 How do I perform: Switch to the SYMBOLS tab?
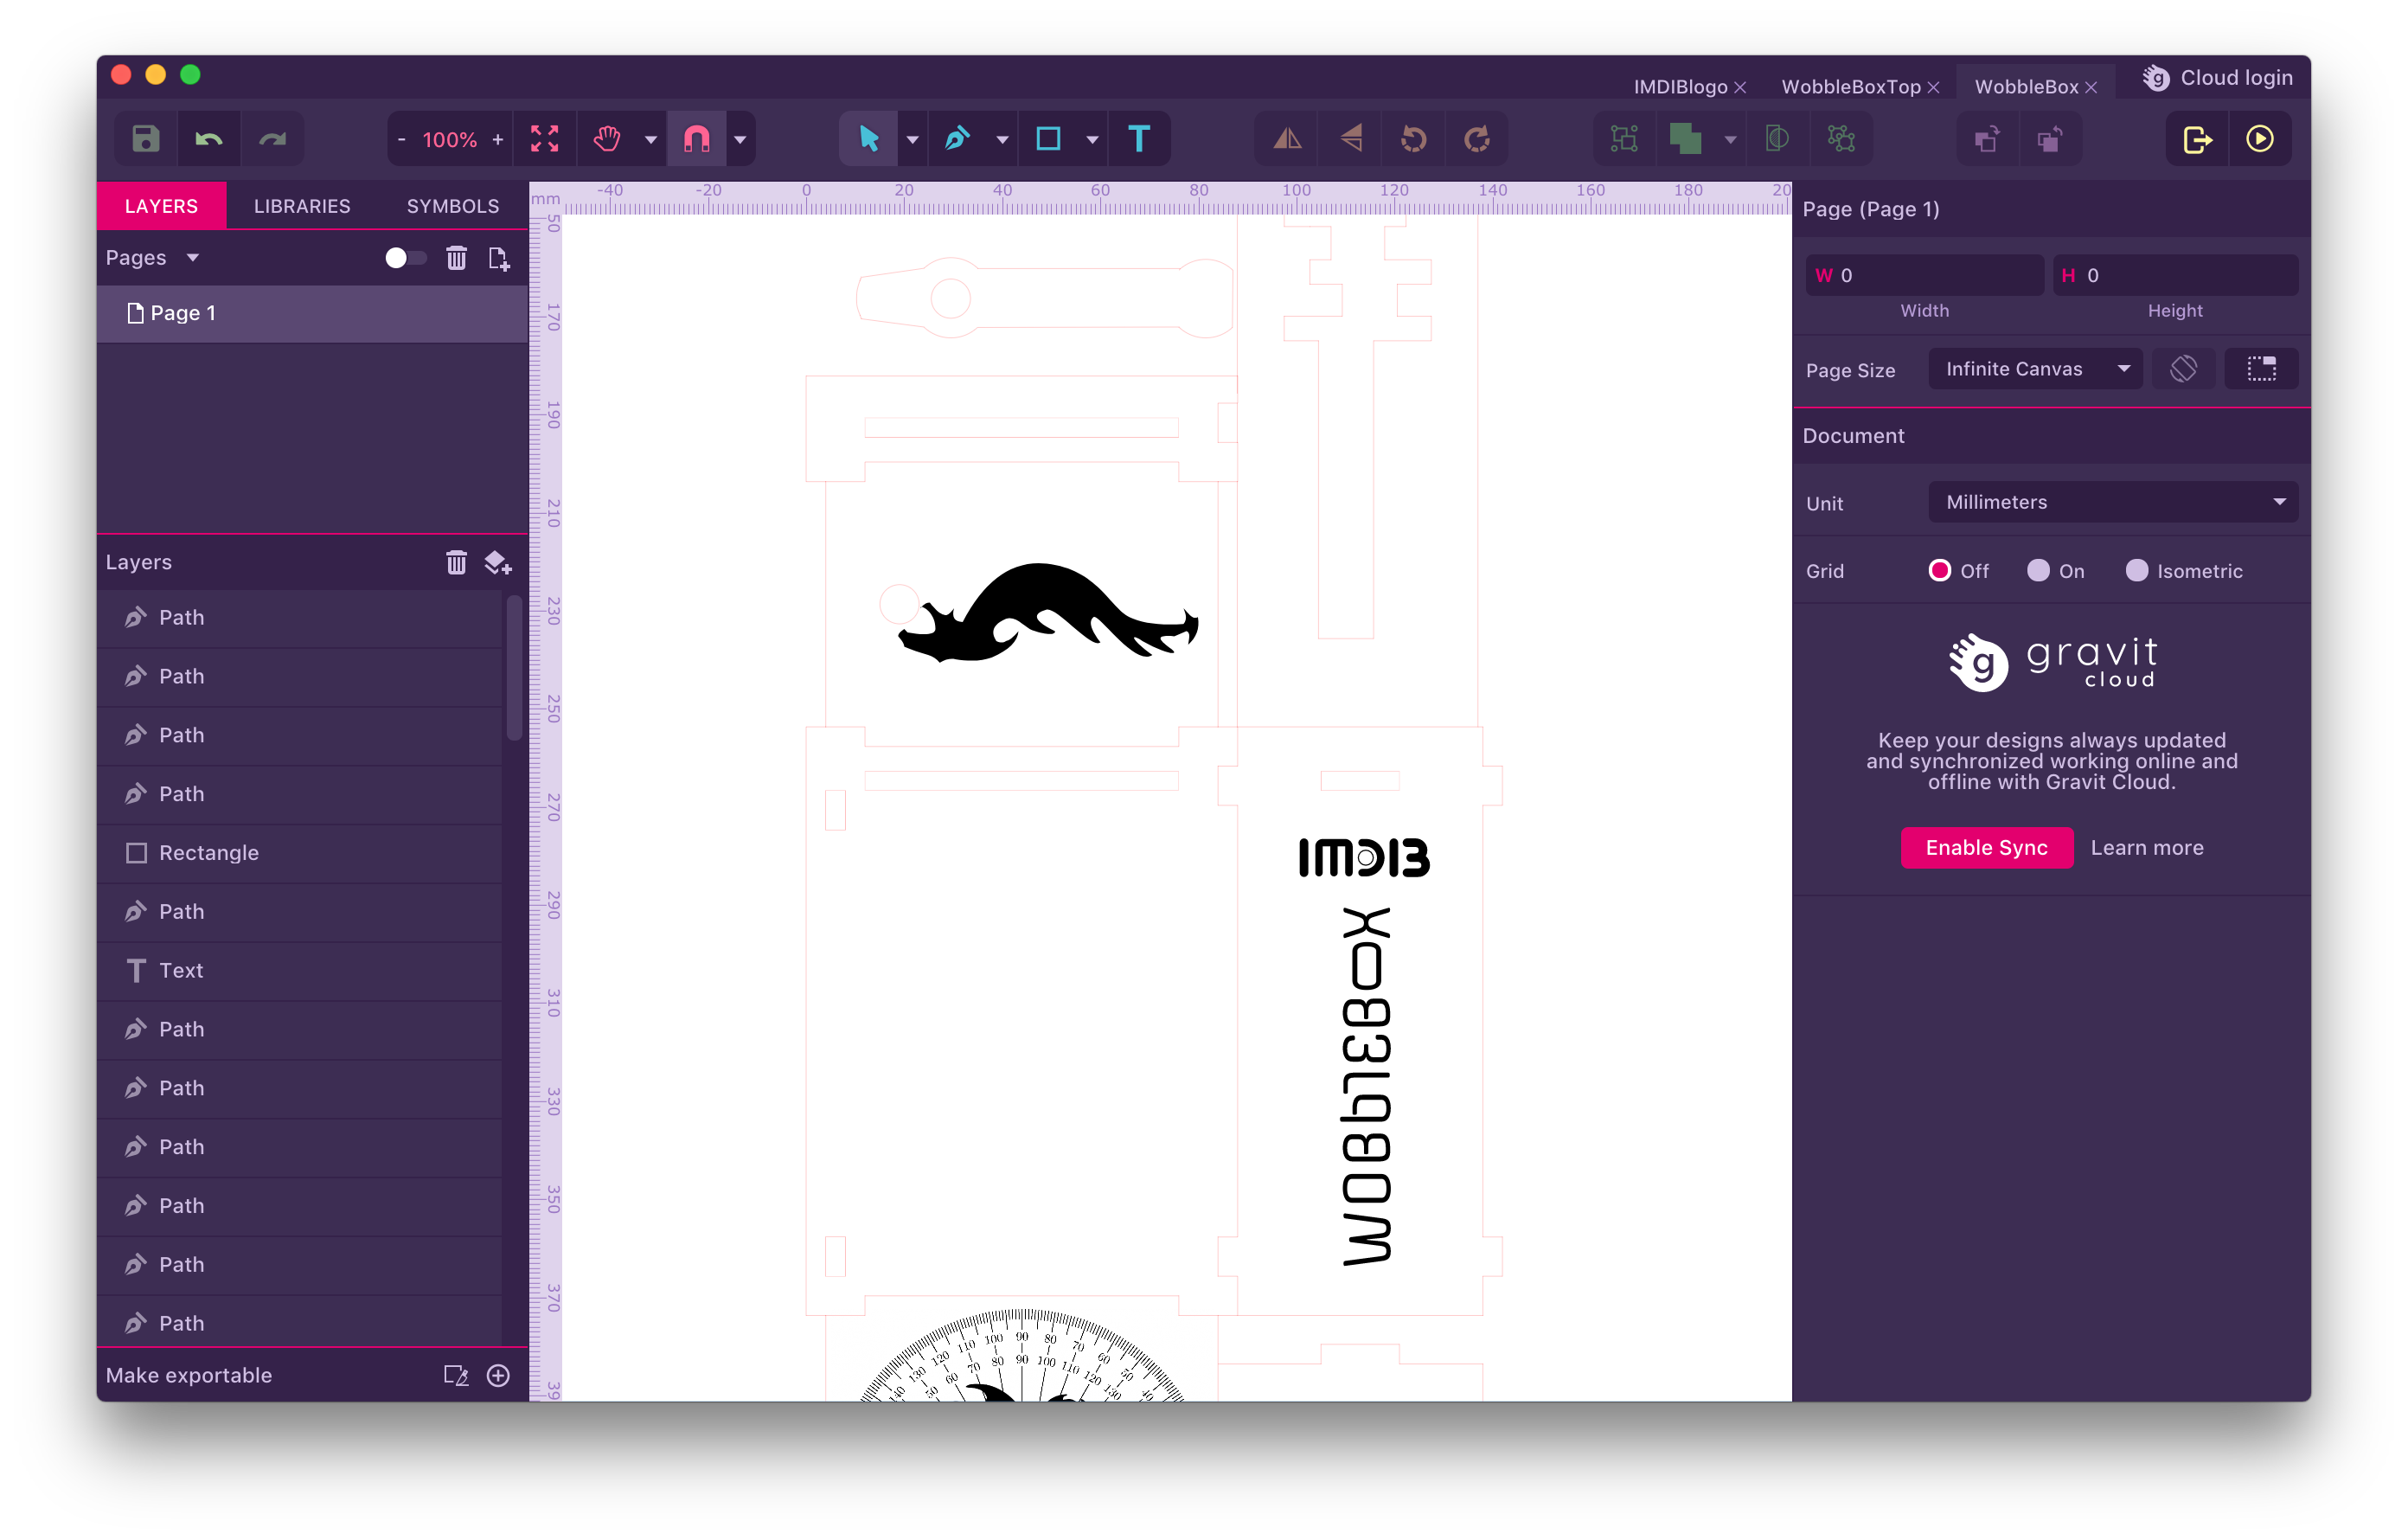pos(452,206)
